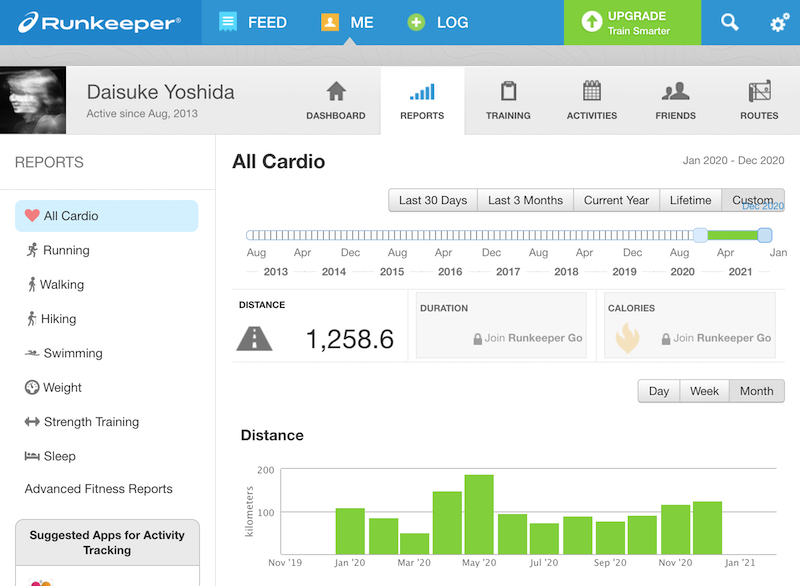This screenshot has height=586, width=800.
Task: Click the profile photo thumbnail
Action: click(33, 100)
